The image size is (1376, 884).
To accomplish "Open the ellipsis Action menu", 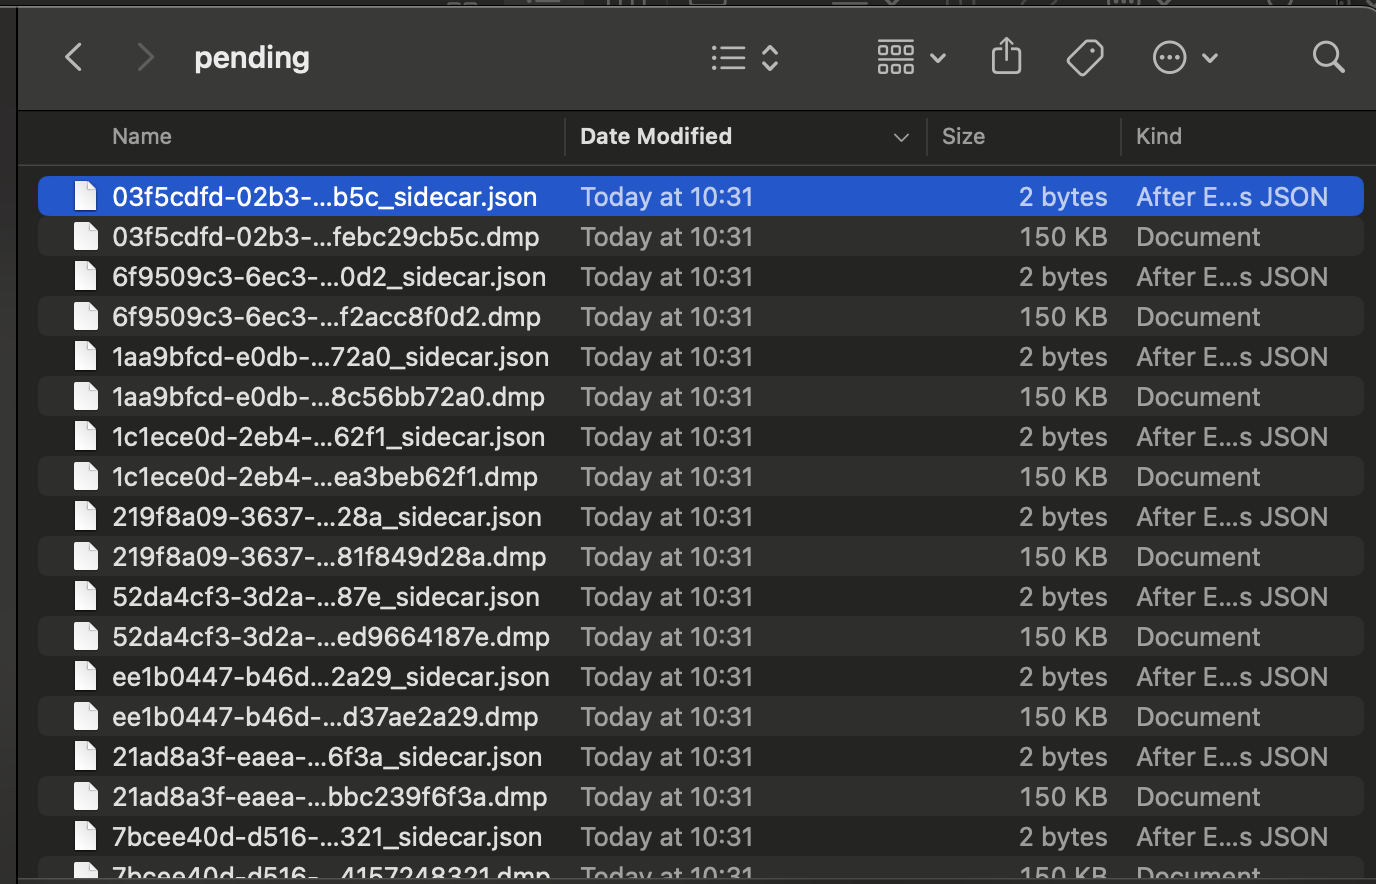I will click(x=1185, y=58).
